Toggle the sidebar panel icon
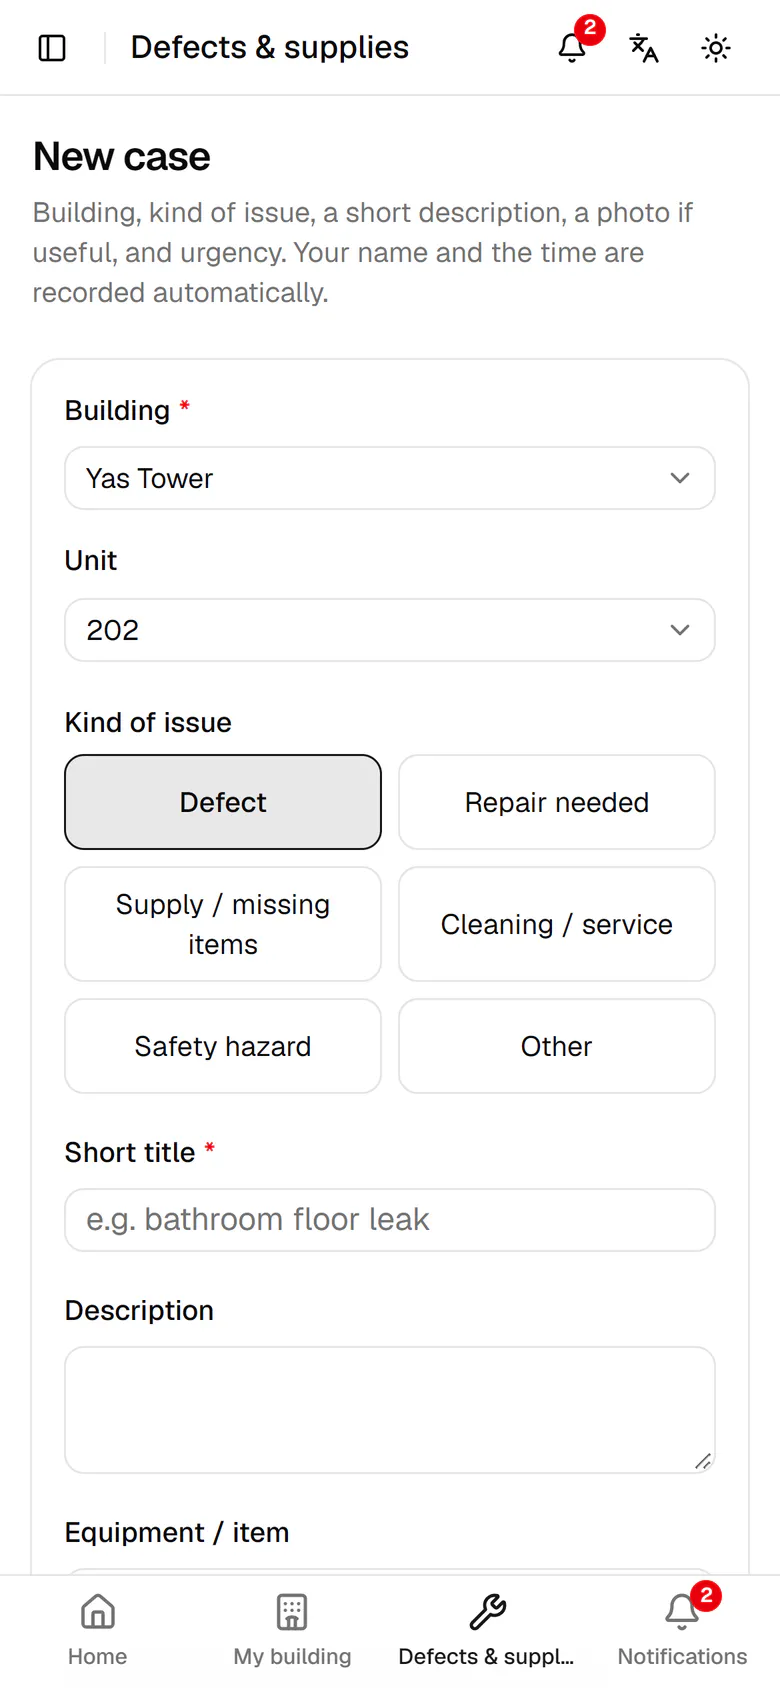This screenshot has width=780, height=1688. point(52,48)
